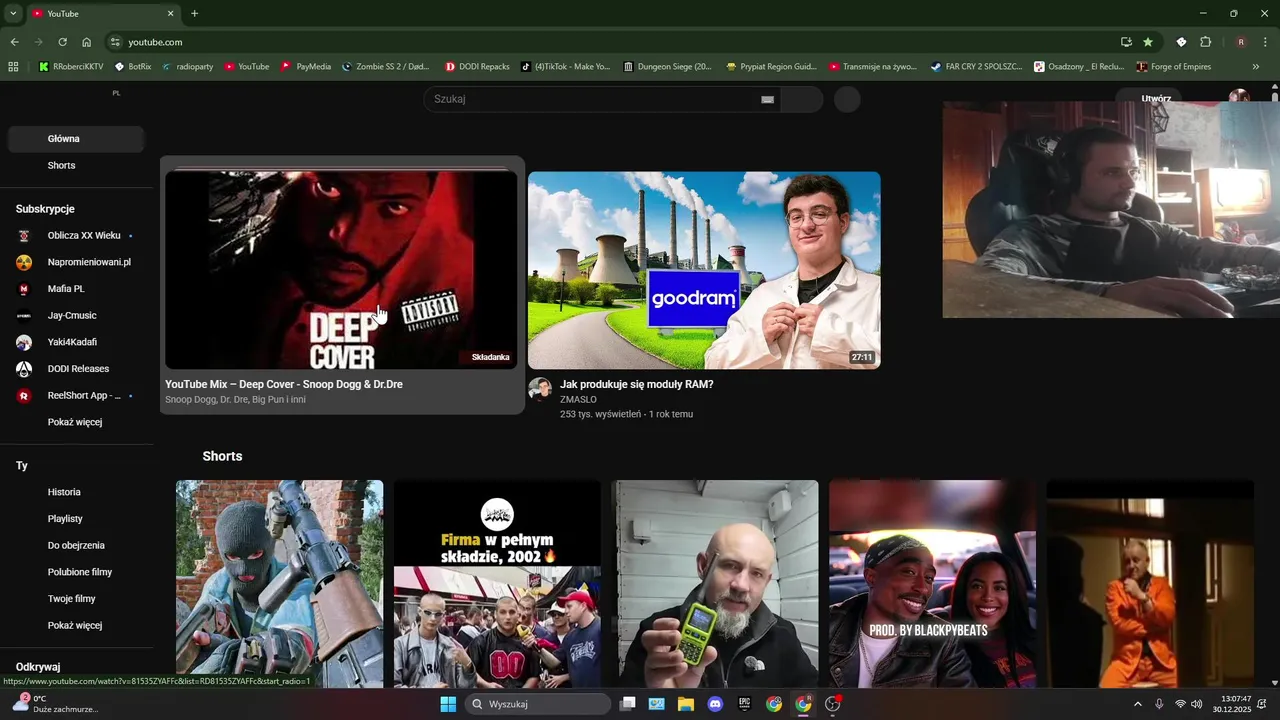Open the title Jak produkuje się moduły RAM?
This screenshot has height=720, width=1280.
click(x=637, y=384)
